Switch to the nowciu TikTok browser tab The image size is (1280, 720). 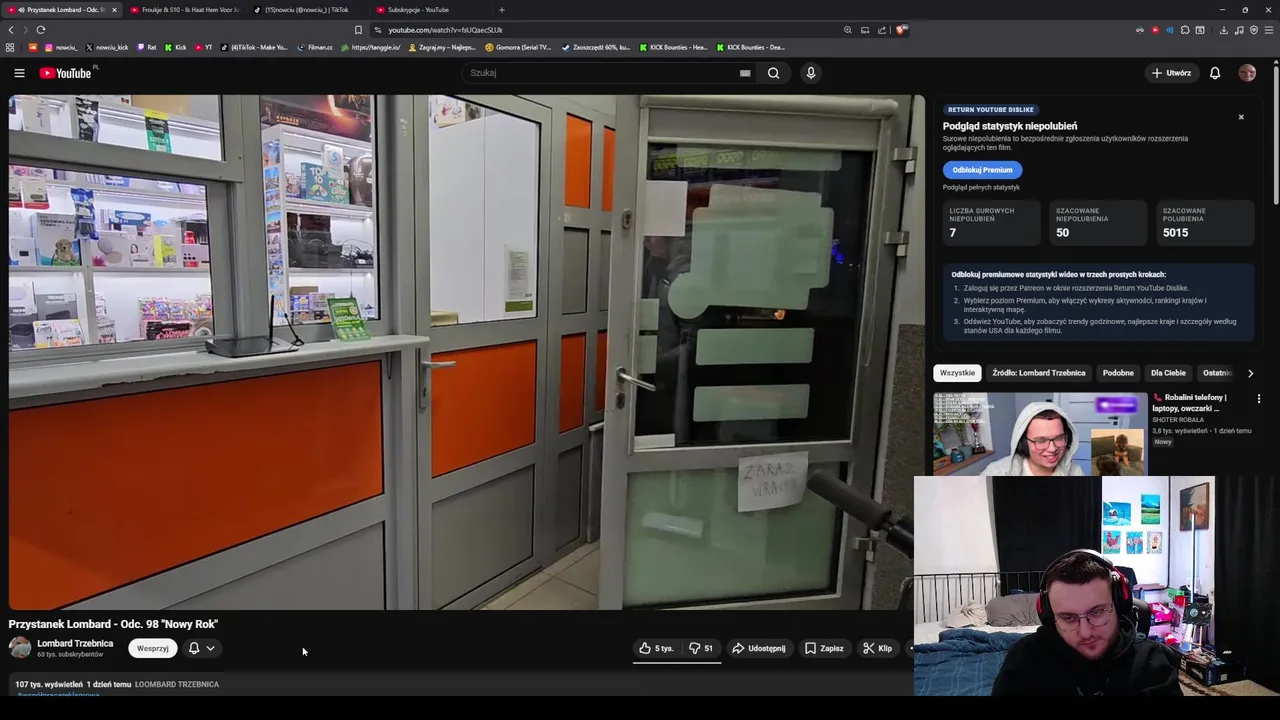pyautogui.click(x=305, y=10)
